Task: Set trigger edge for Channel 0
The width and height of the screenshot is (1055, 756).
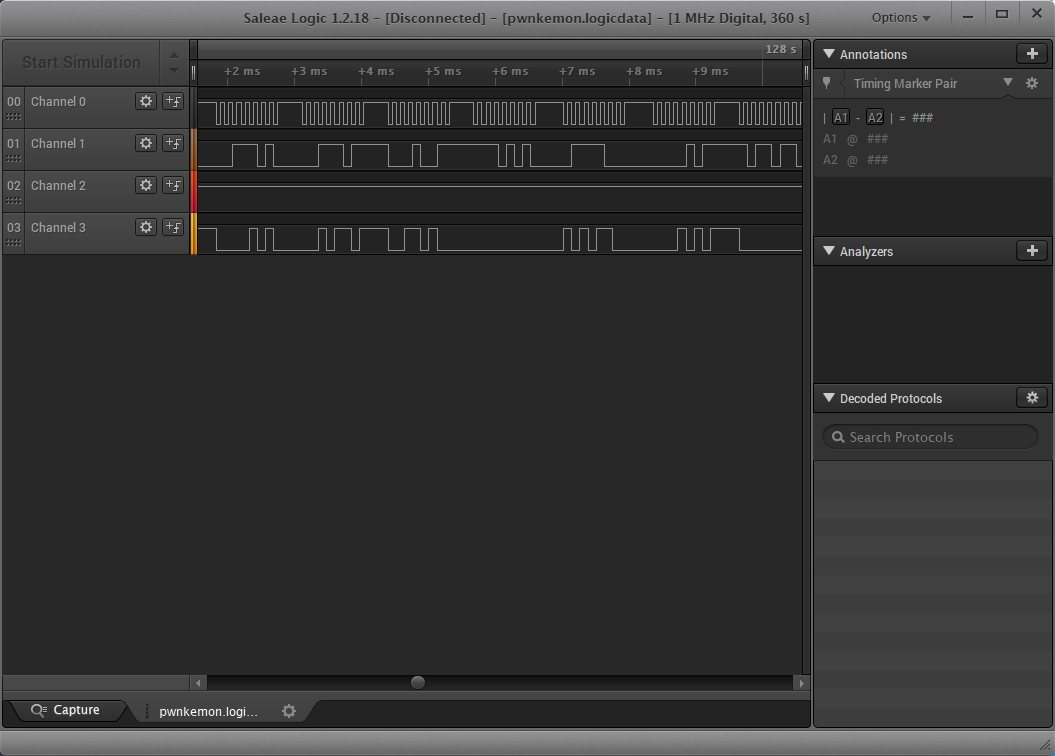Action: pyautogui.click(x=173, y=101)
